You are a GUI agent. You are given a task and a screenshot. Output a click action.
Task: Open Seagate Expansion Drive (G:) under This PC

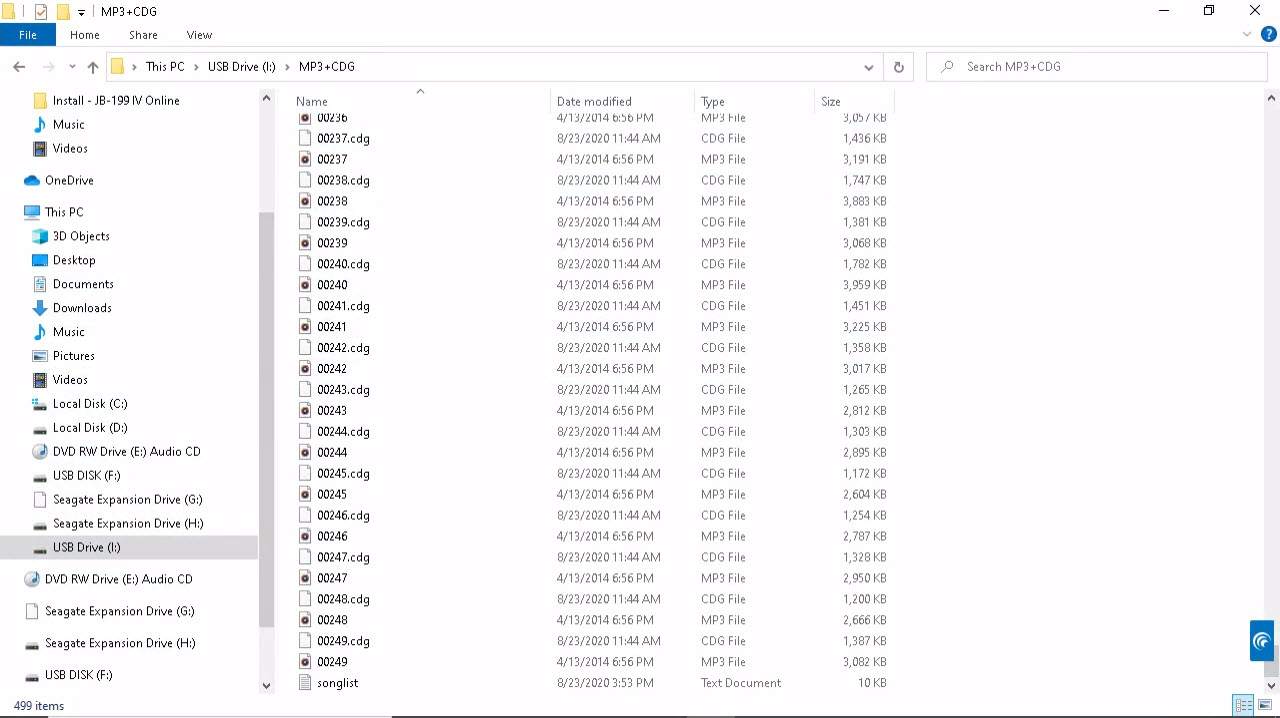128,500
